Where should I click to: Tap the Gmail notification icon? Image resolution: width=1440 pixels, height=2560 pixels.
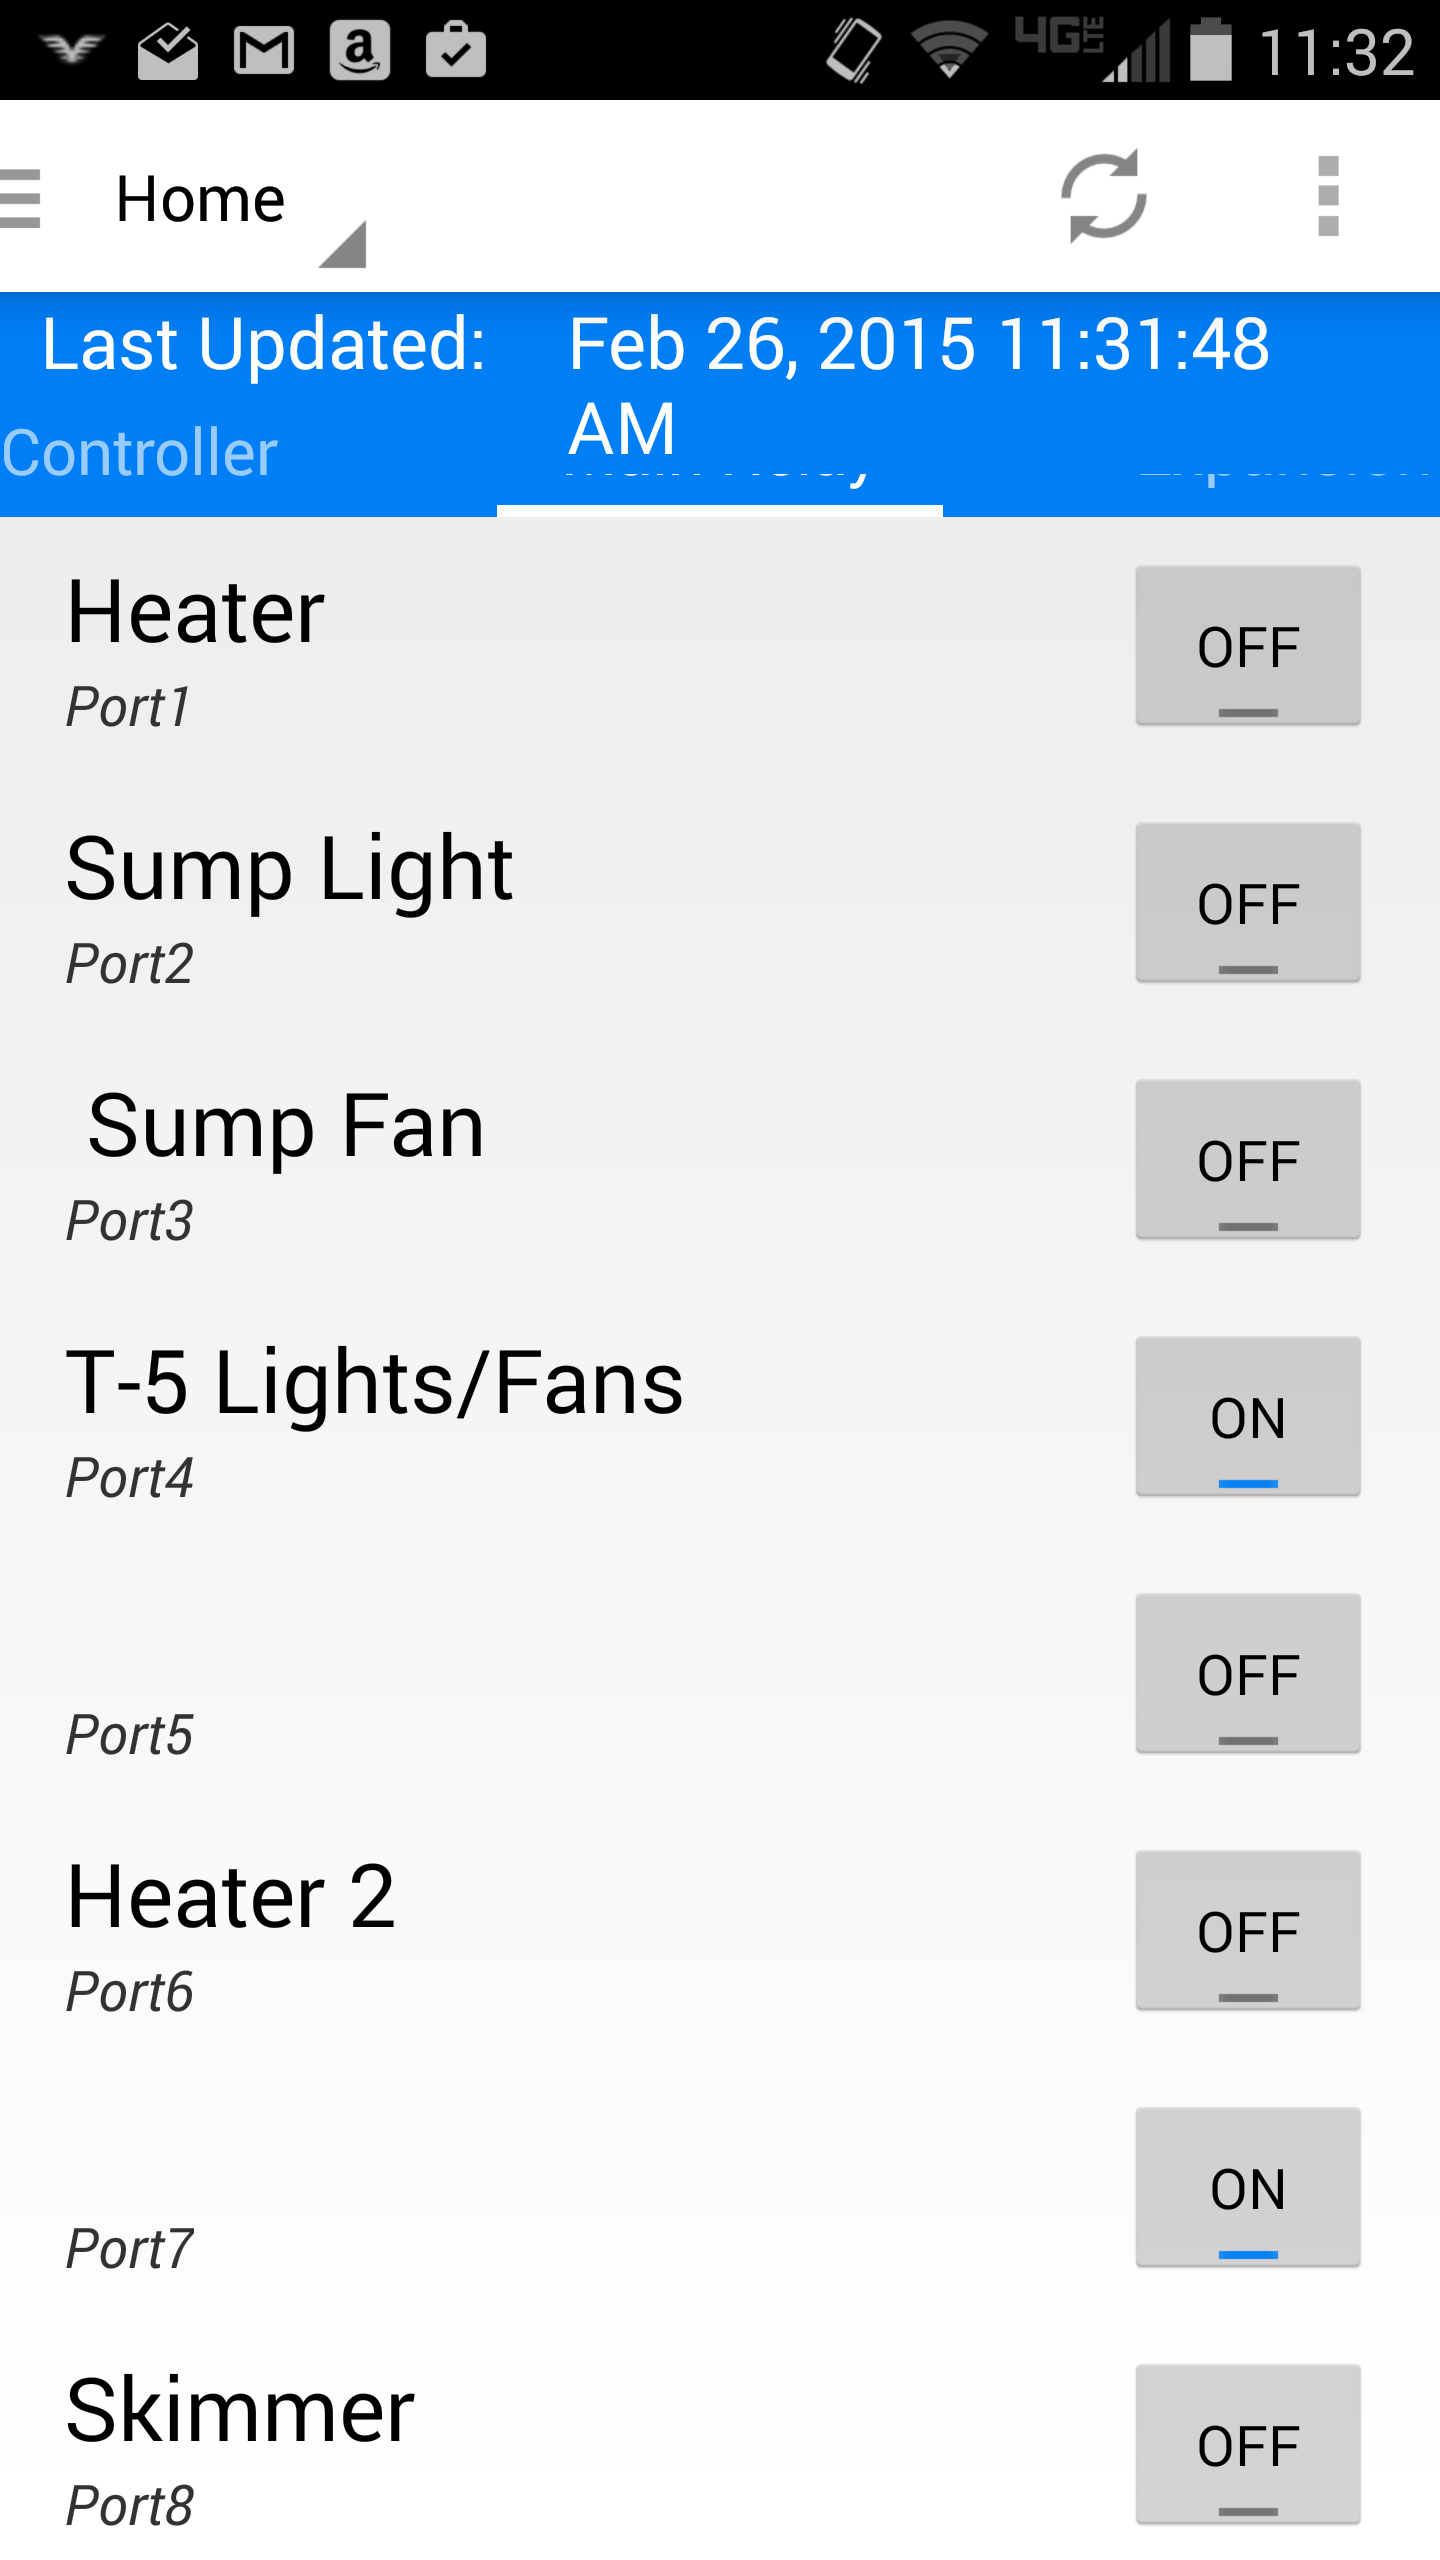[264, 50]
